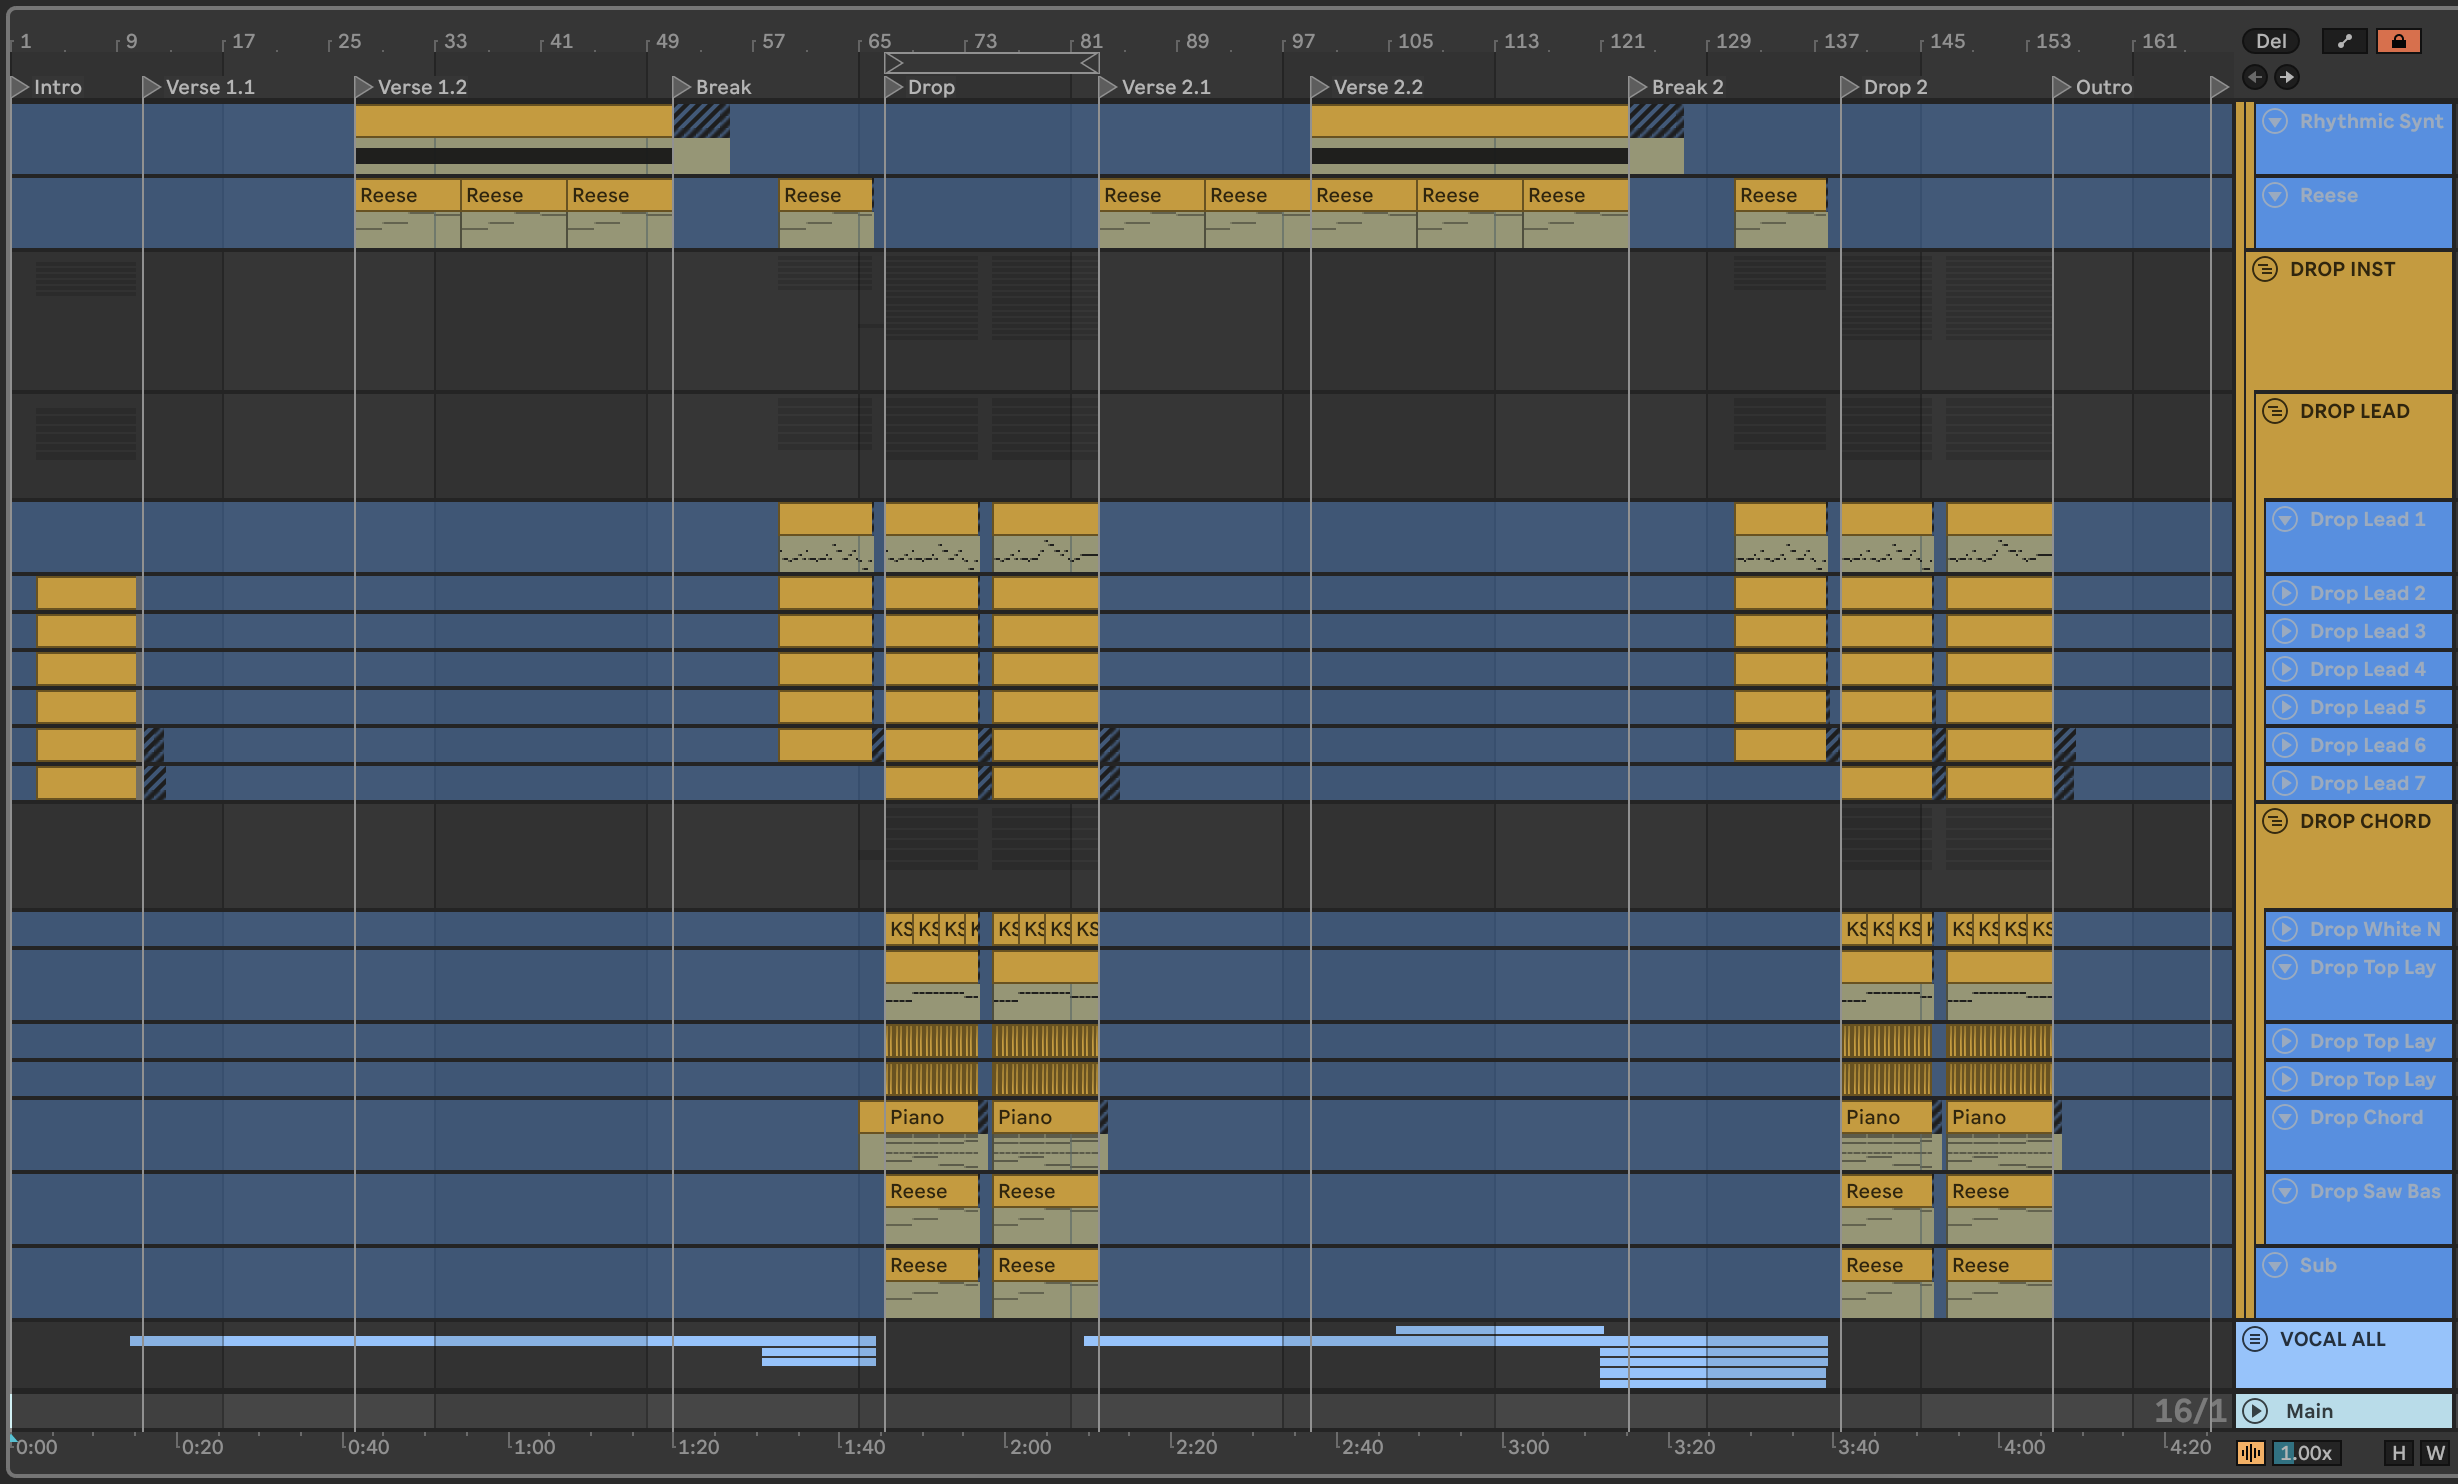Toggle the optimize arrangement waveform button
The height and width of the screenshot is (1484, 2458).
2250,1453
